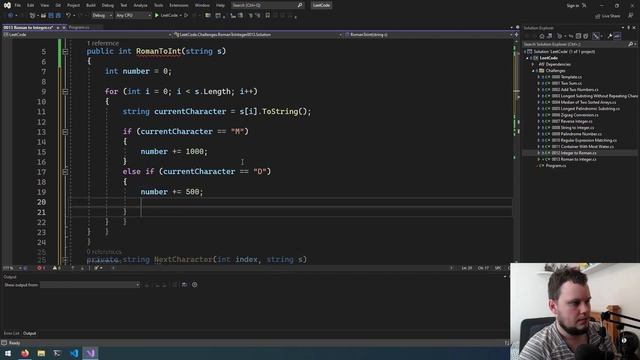This screenshot has height=360, width=640.
Task: Collapse the LeetCode project node
Action: pyautogui.click(x=528, y=58)
